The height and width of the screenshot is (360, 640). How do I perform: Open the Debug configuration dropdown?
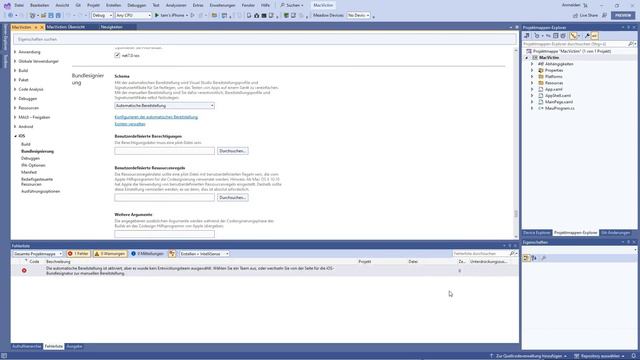[x=102, y=16]
